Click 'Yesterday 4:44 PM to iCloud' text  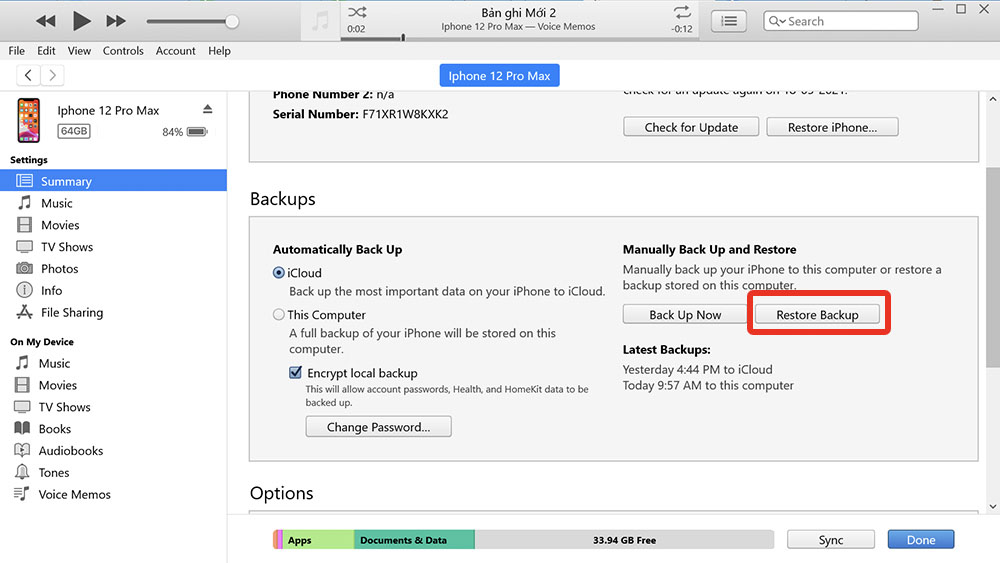point(697,369)
